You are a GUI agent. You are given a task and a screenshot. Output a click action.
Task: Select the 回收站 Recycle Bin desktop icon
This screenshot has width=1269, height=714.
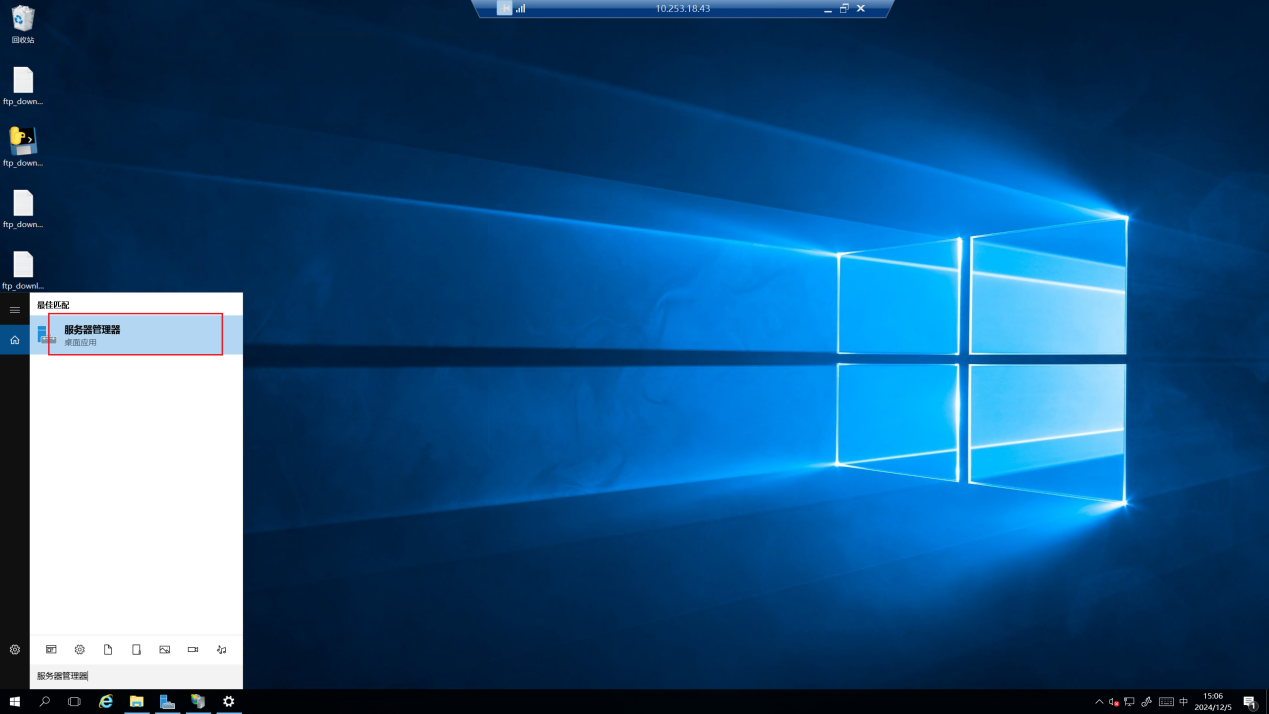pos(23,25)
